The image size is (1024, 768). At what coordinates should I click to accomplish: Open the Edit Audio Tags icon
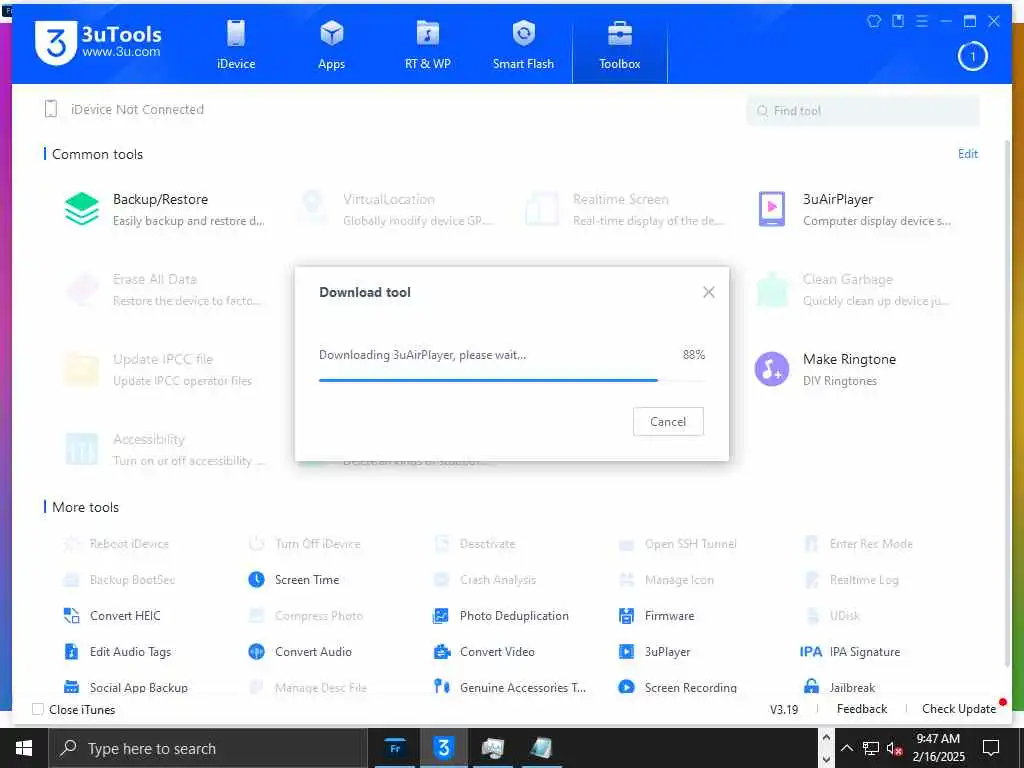(72, 651)
